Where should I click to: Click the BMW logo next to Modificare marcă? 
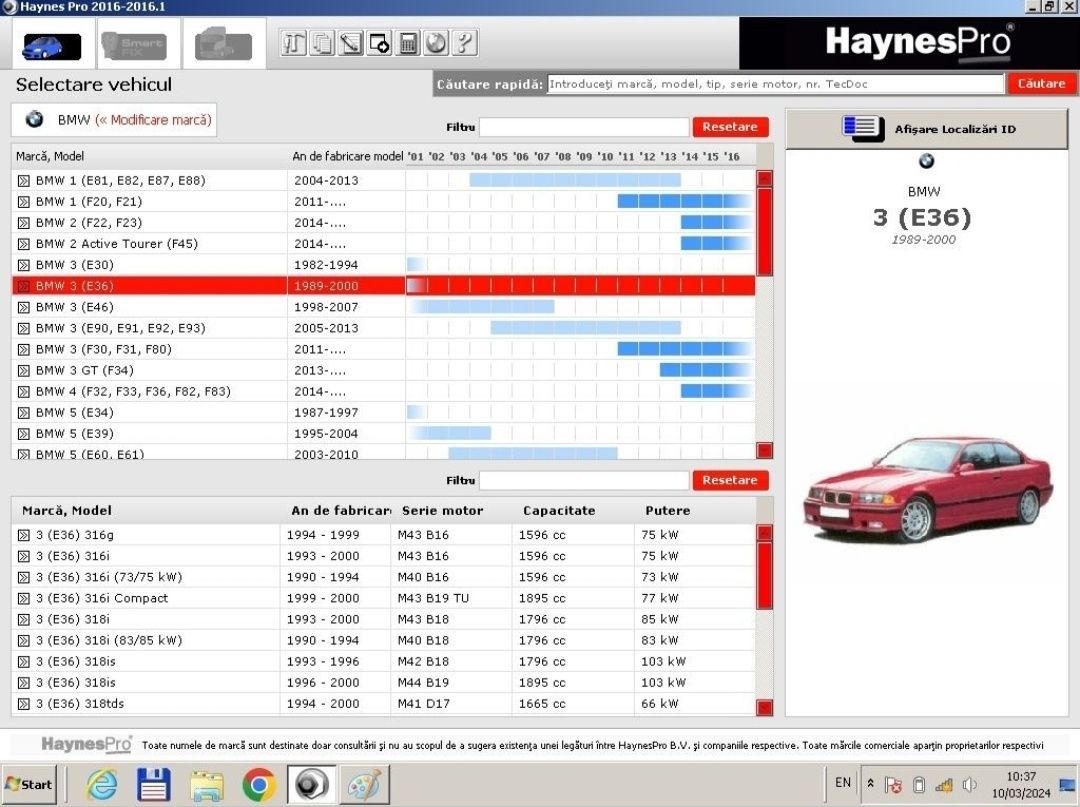pos(34,120)
